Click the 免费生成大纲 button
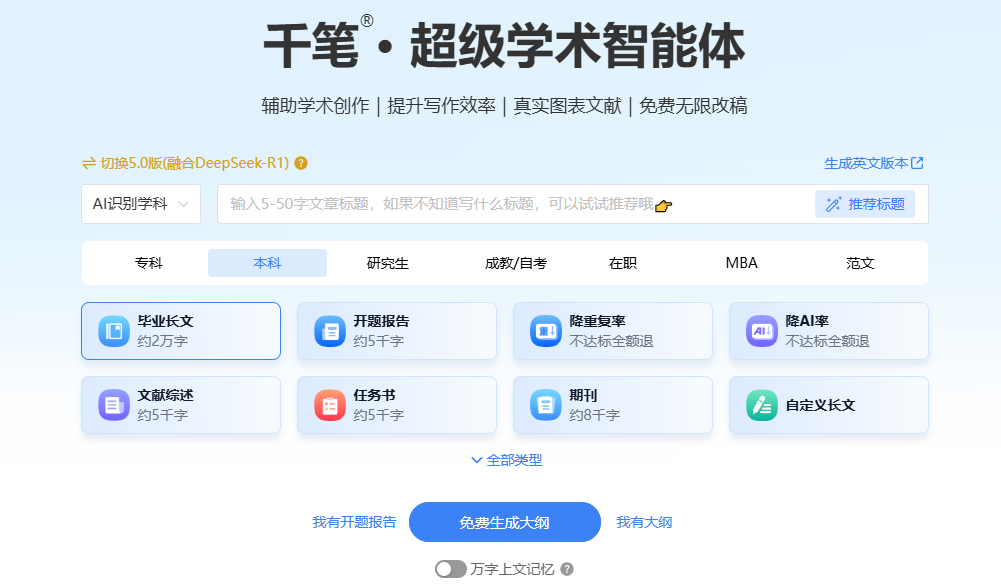Image resolution: width=1001 pixels, height=586 pixels. click(x=504, y=522)
